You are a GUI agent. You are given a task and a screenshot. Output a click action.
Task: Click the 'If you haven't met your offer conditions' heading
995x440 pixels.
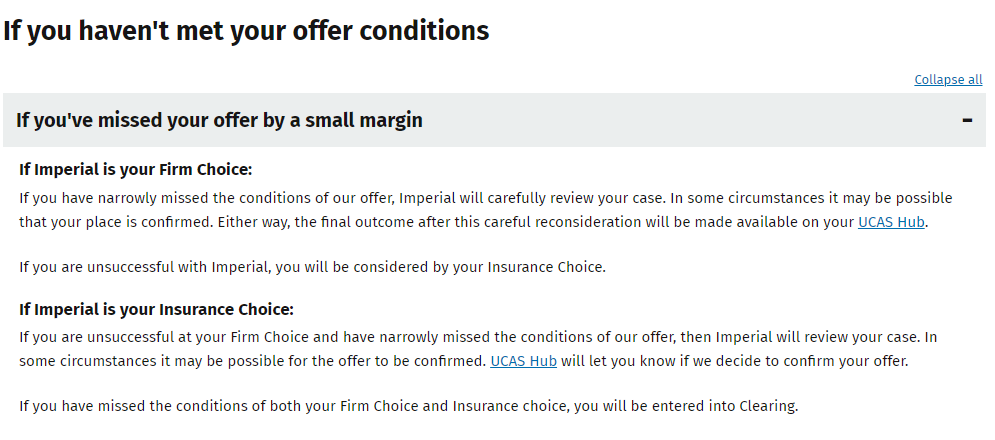[x=246, y=30]
